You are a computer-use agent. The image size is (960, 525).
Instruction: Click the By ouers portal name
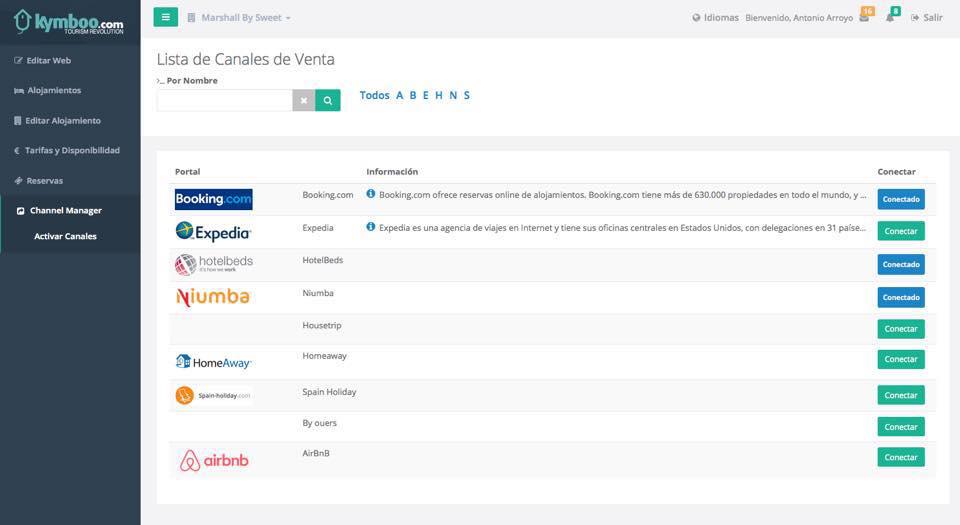pos(319,423)
